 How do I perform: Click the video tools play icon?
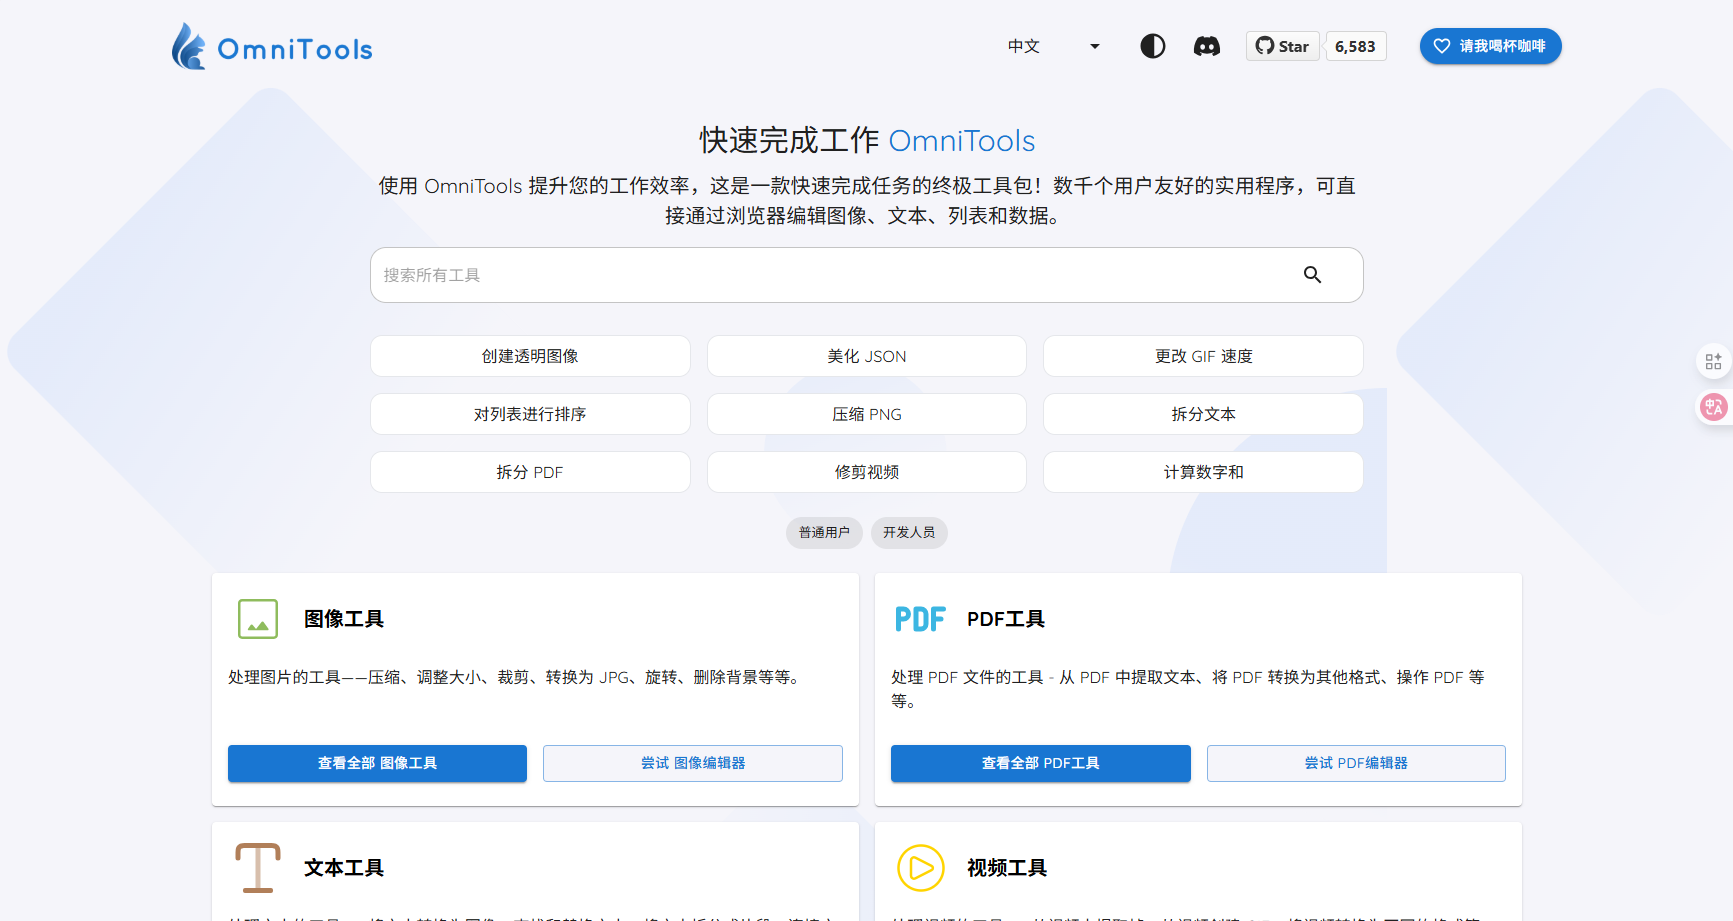point(920,867)
